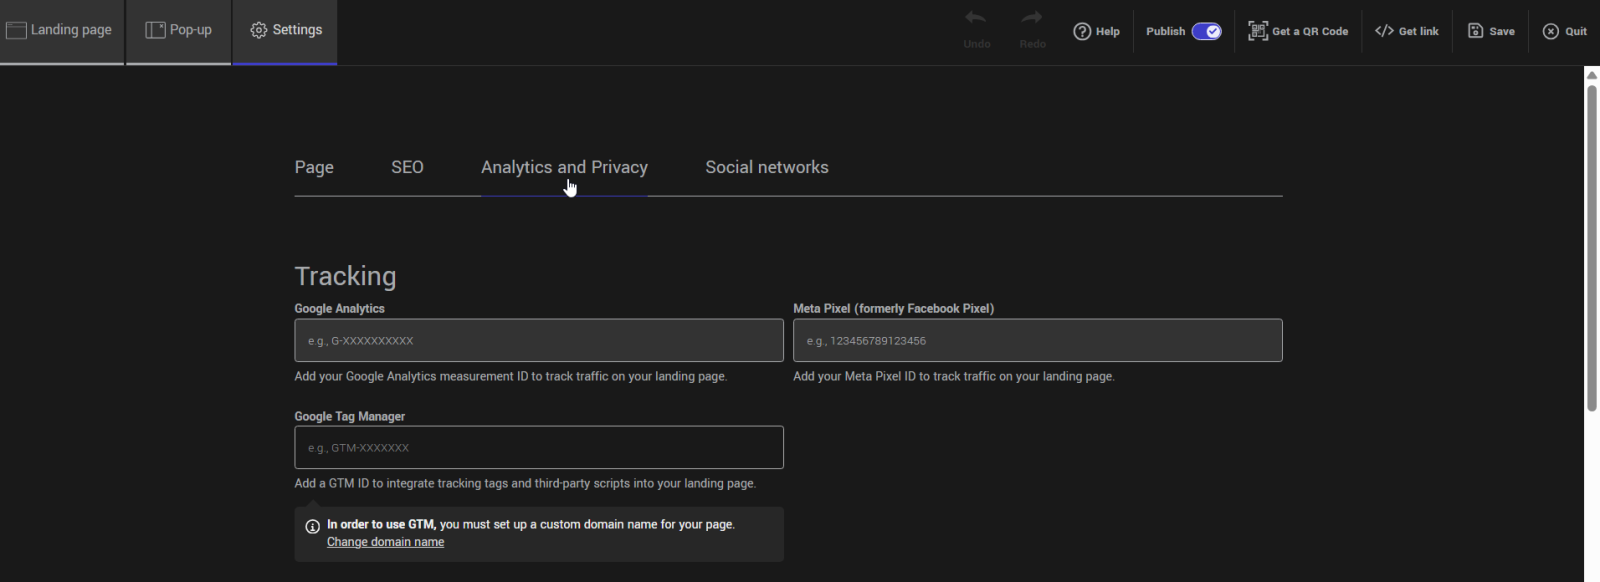Viewport: 1600px width, 582px height.
Task: Open Help via question mark icon
Action: point(1082,31)
